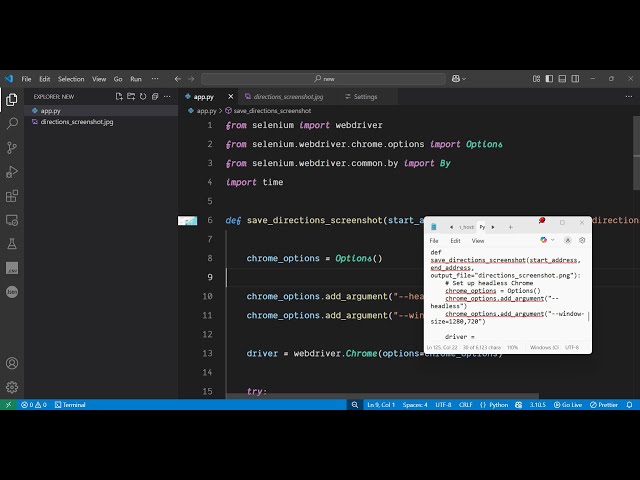Add a new tab in Notepad
Screen dimensions: 640x480
click(510, 227)
